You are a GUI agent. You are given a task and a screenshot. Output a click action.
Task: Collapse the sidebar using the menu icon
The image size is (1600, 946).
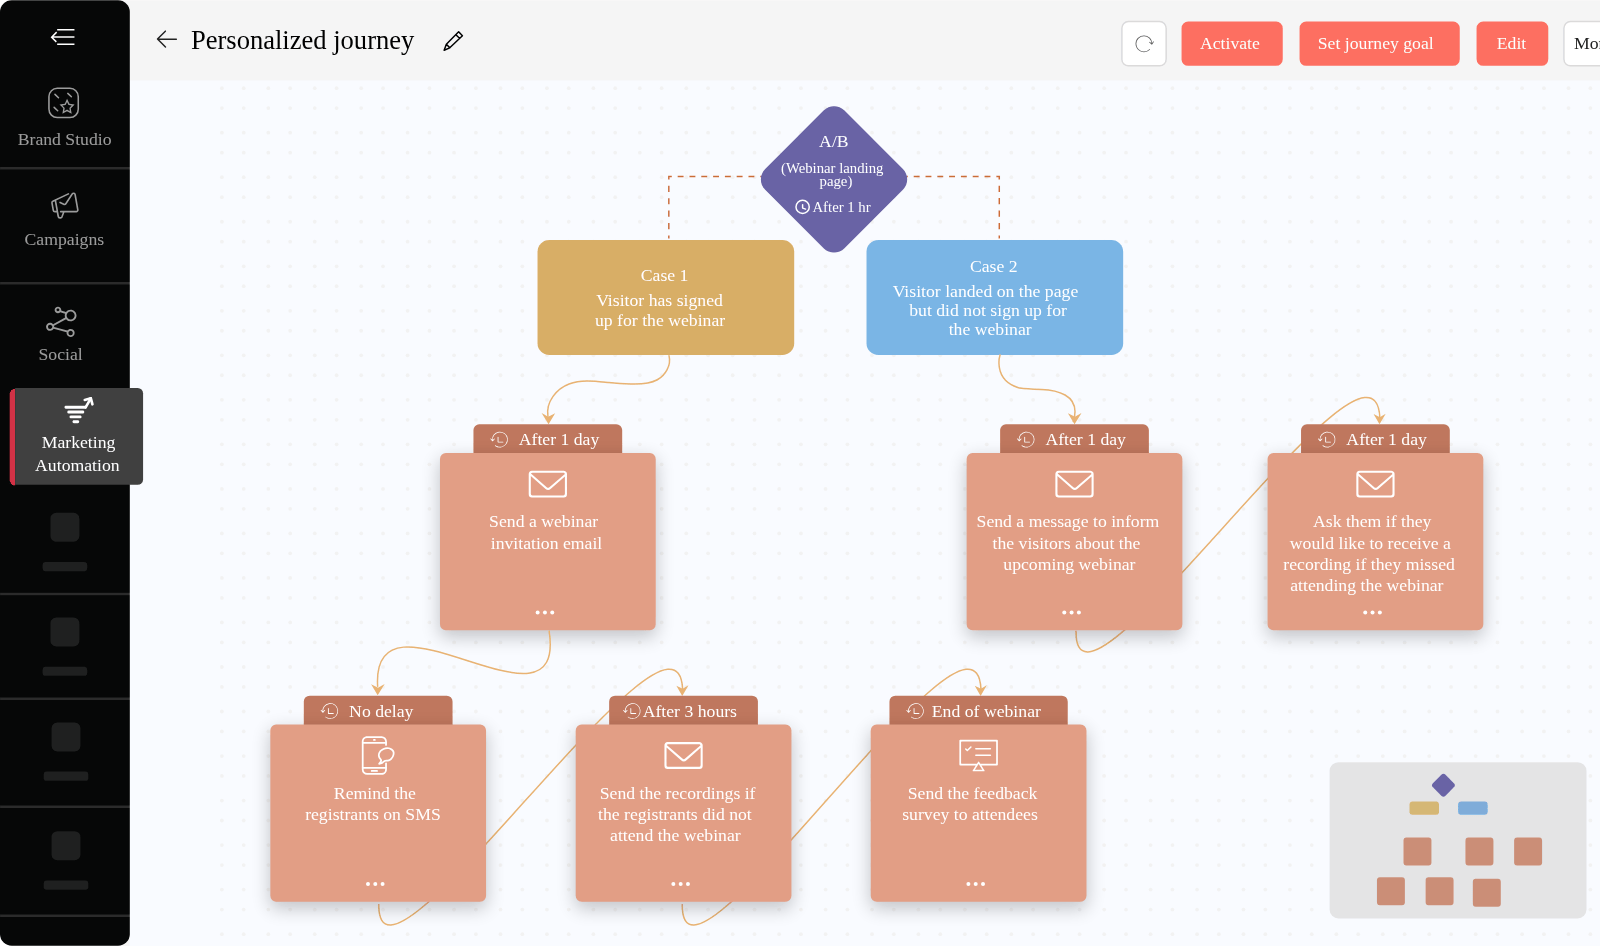click(63, 38)
